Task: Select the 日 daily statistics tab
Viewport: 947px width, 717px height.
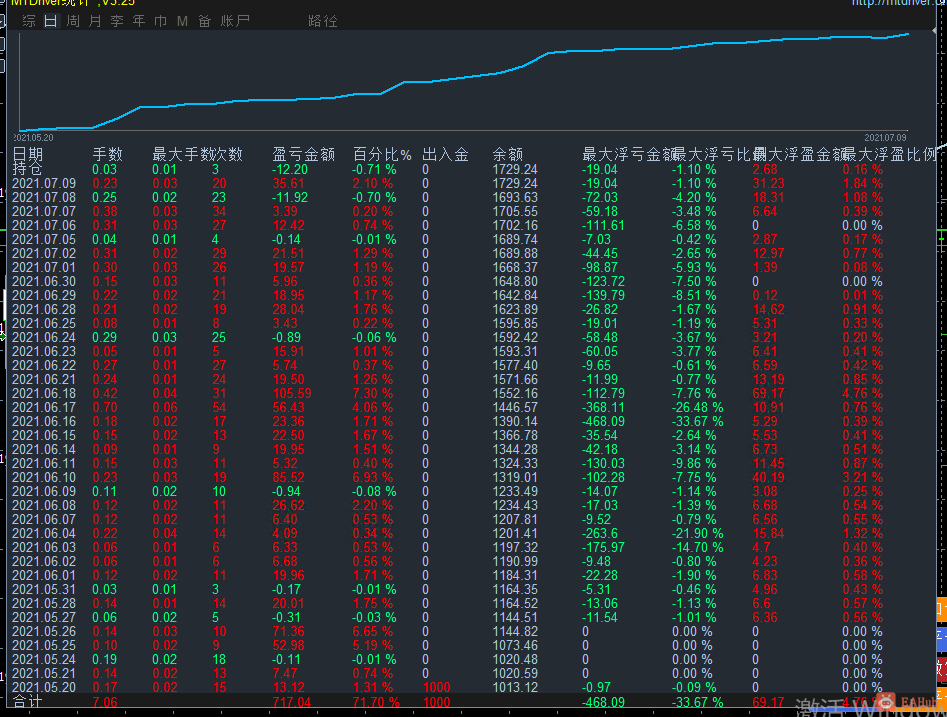Action: tap(51, 21)
